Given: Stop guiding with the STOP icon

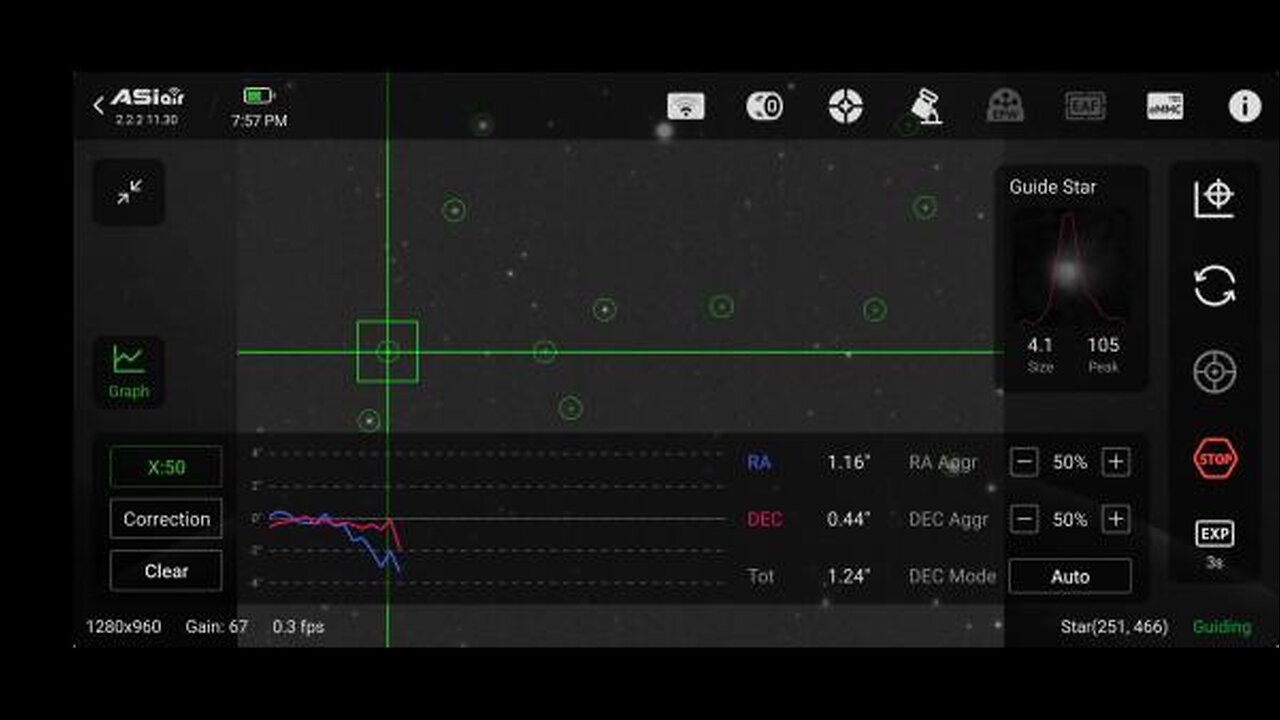Looking at the screenshot, I should pos(1215,459).
